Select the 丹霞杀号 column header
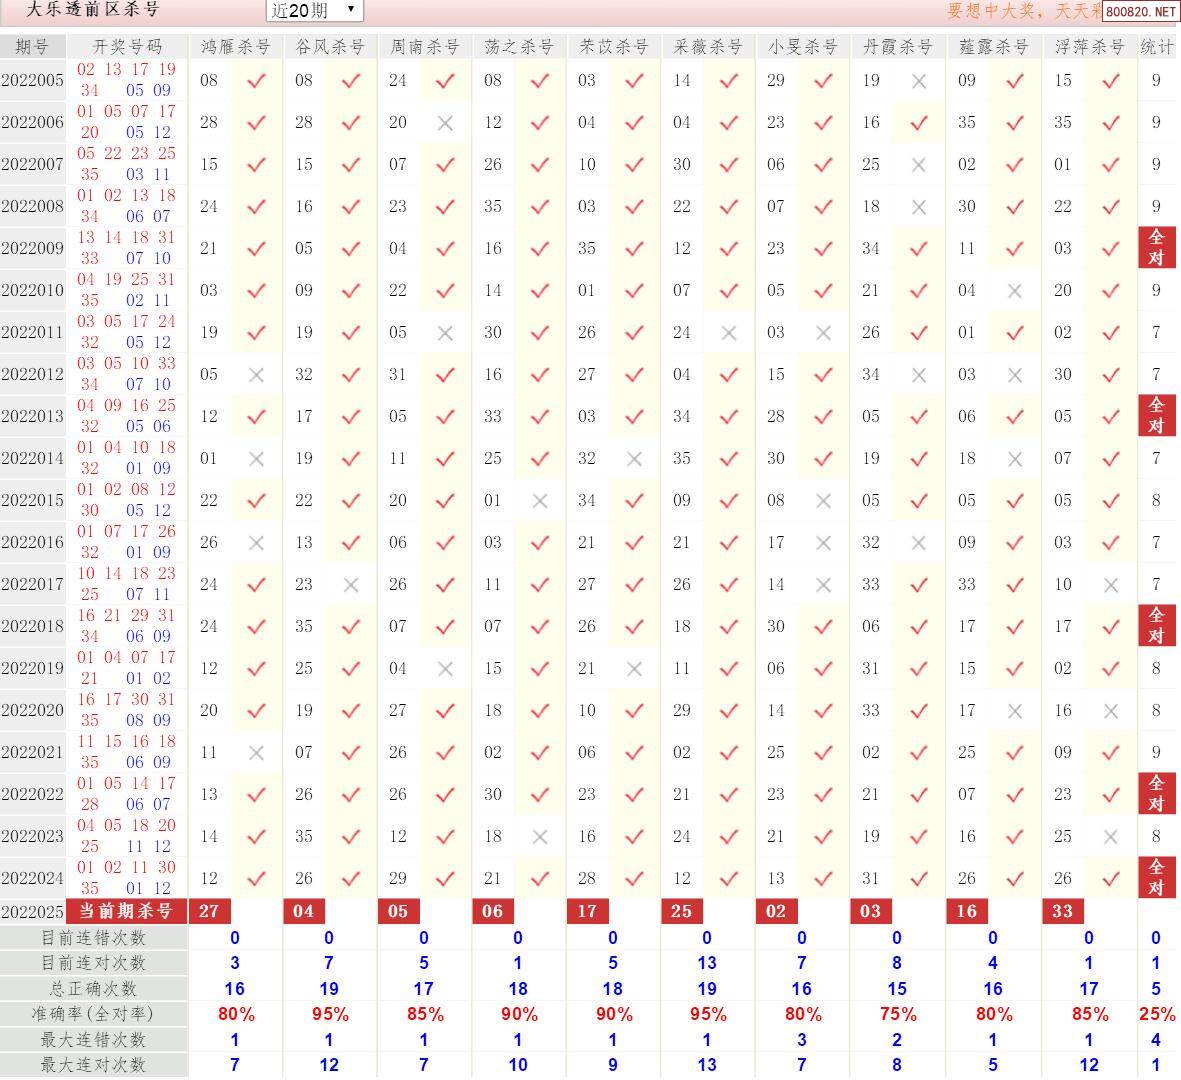 898,47
